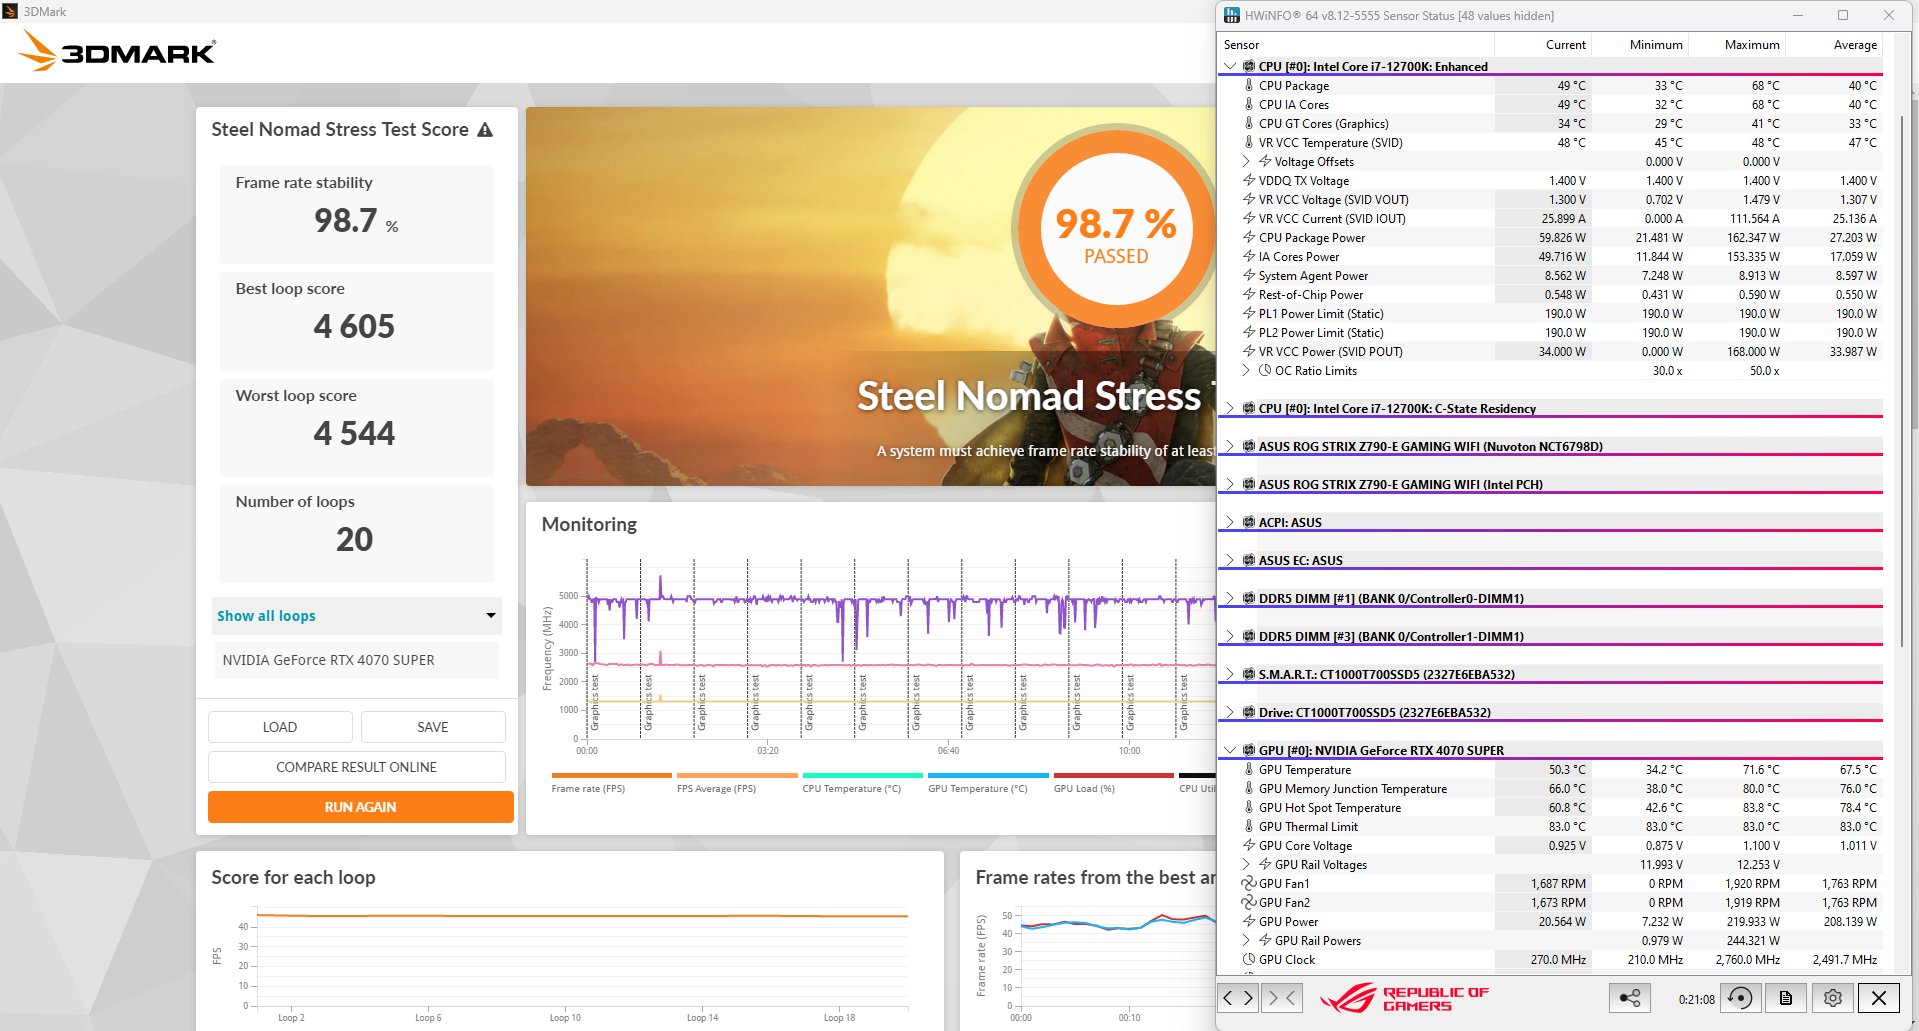Expand the S.M.A.R.T. CT1000T700SSD5 group
1919x1031 pixels.
coord(1230,674)
